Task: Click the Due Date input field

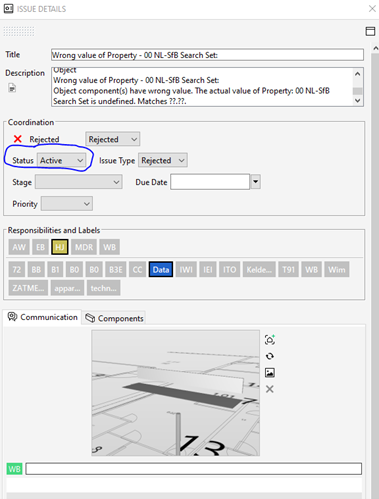Action: tap(210, 182)
